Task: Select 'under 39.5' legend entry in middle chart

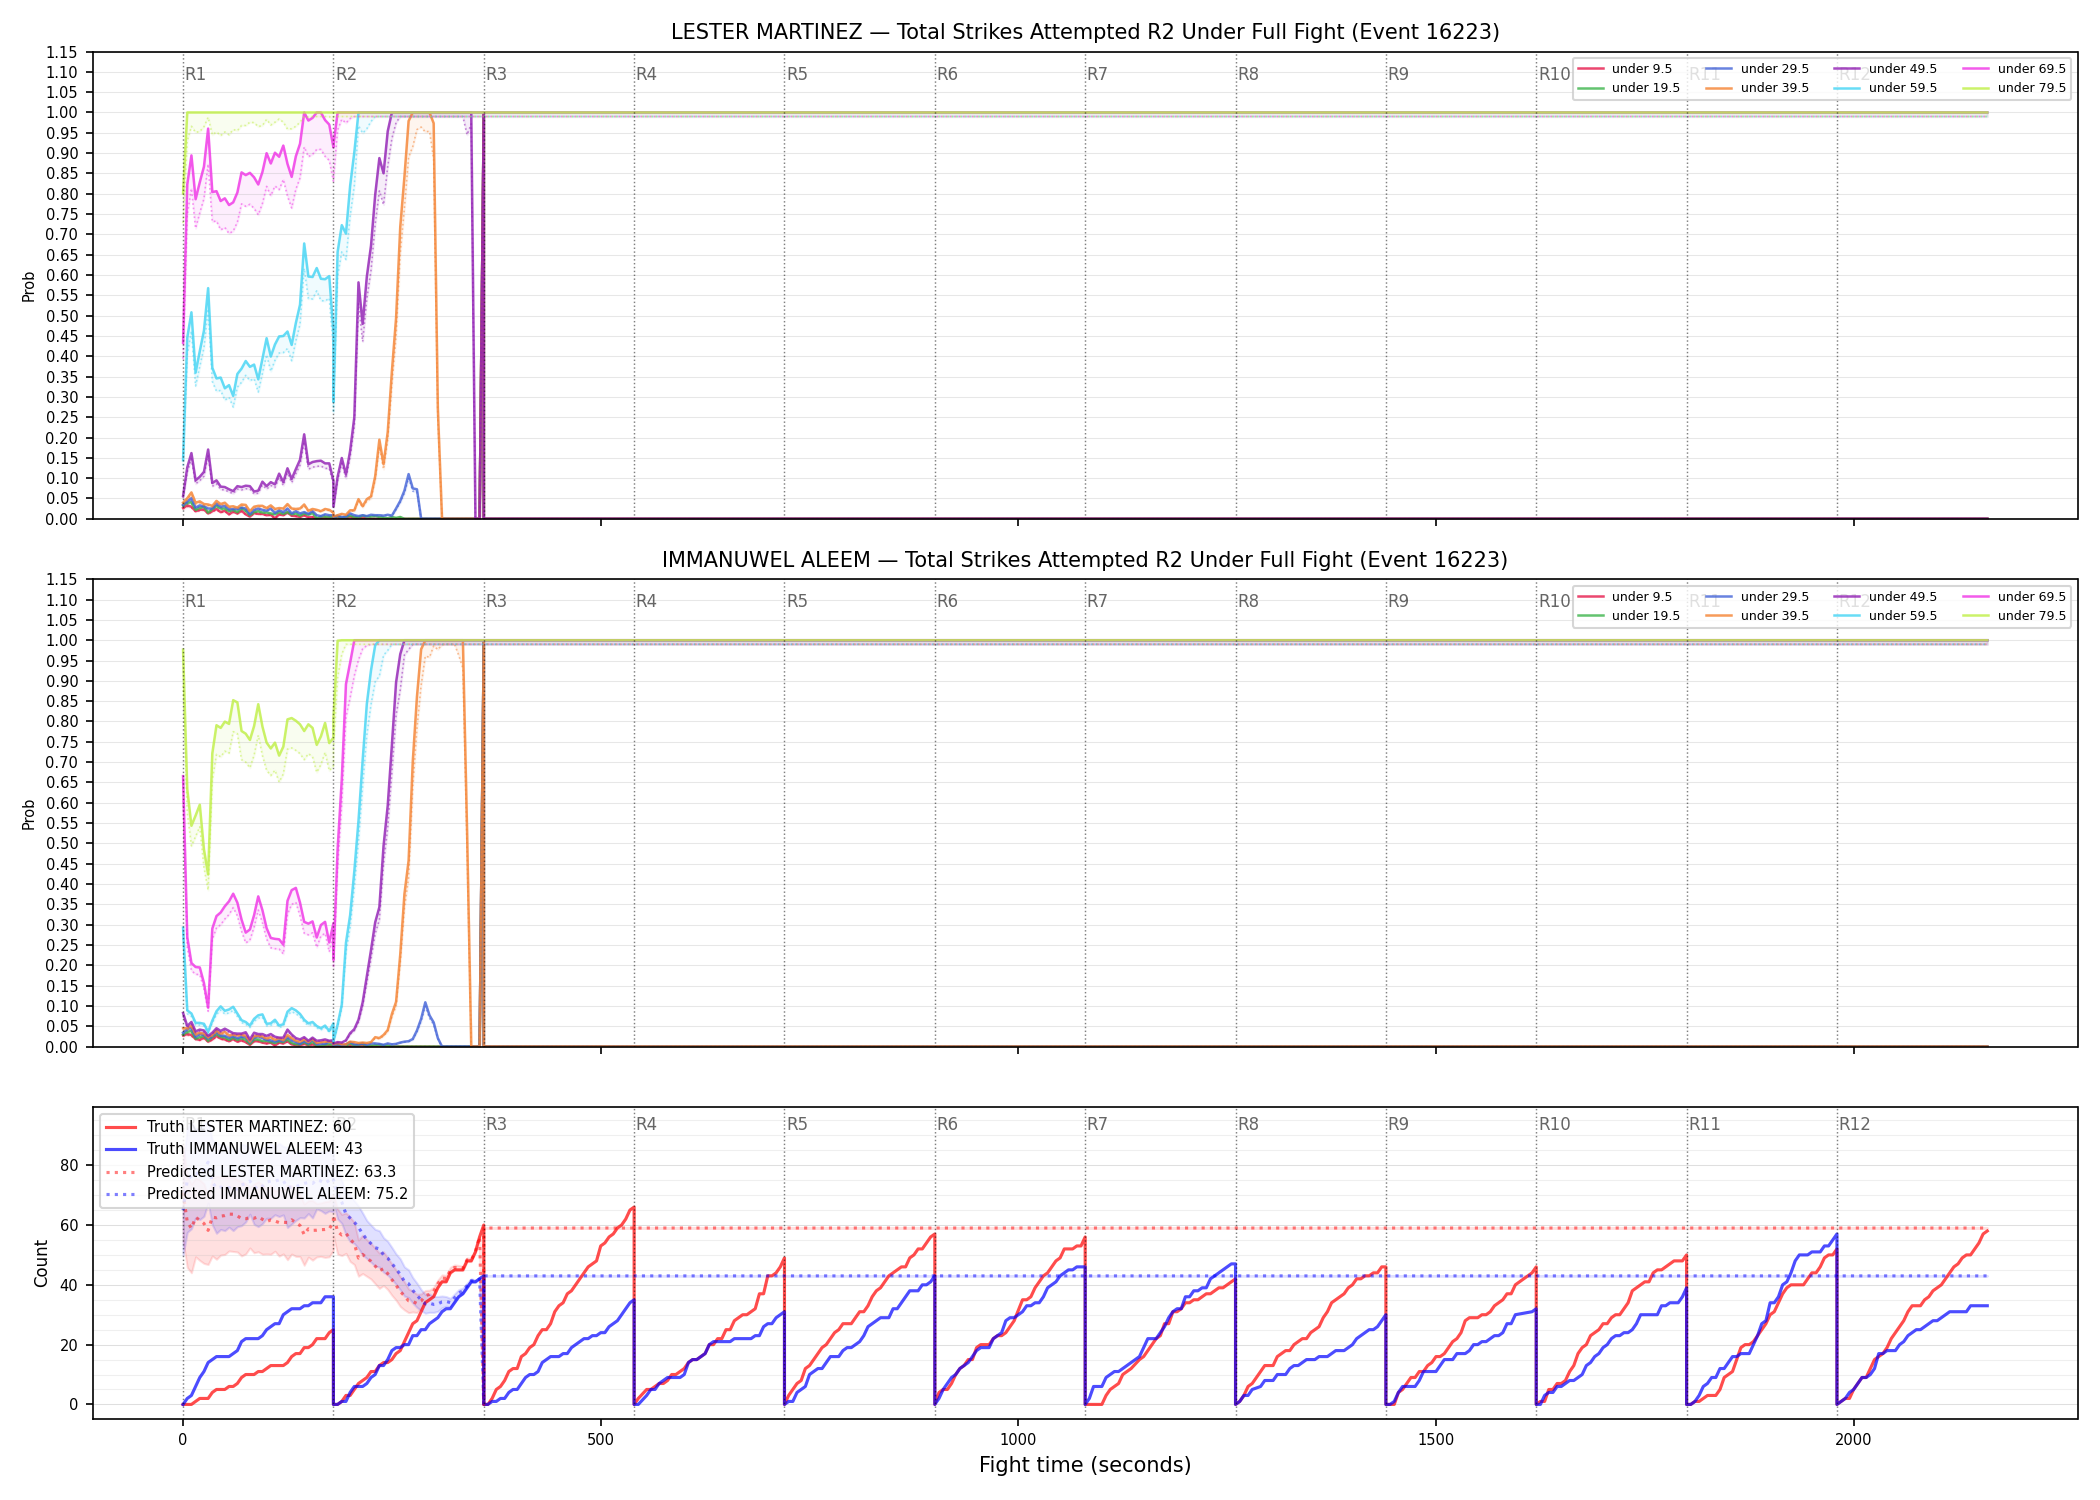Action: pos(1755,616)
